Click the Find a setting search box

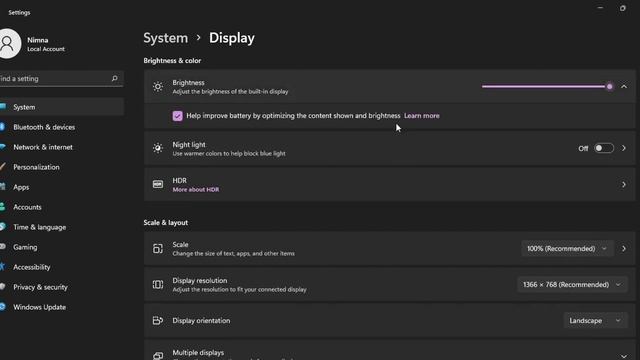click(x=61, y=78)
